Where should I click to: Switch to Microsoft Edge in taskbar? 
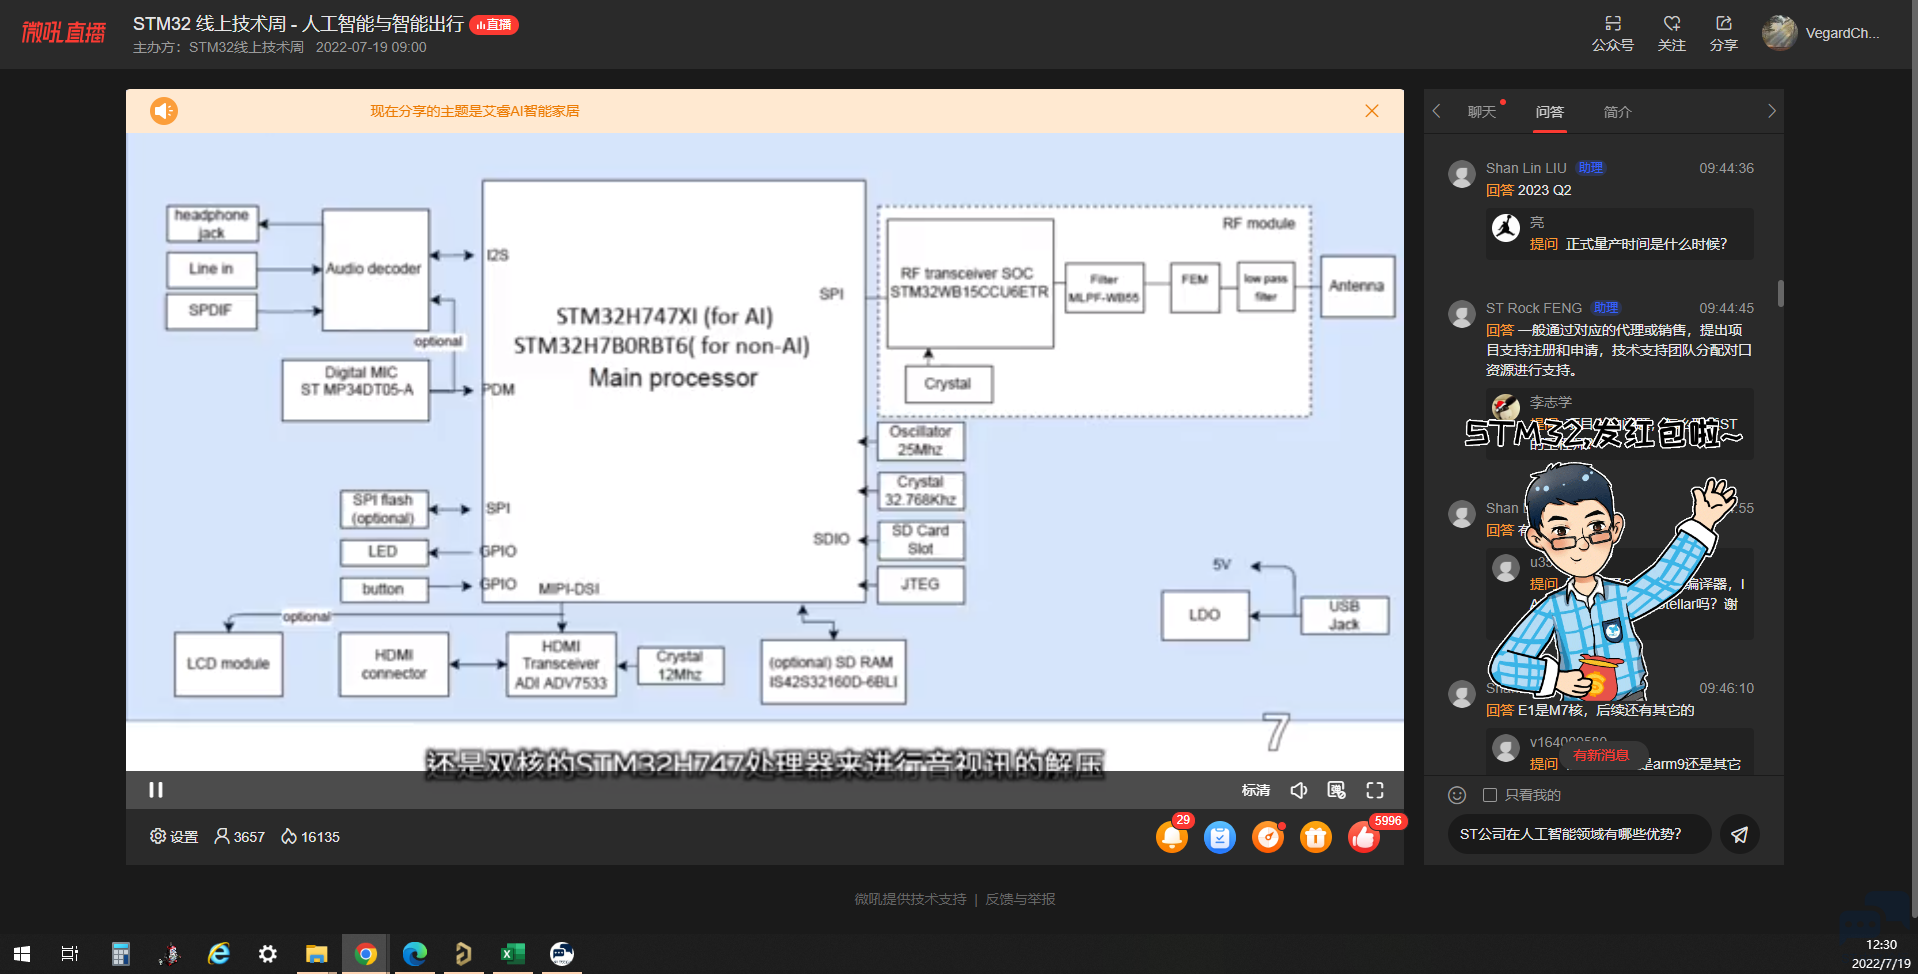pyautogui.click(x=414, y=954)
